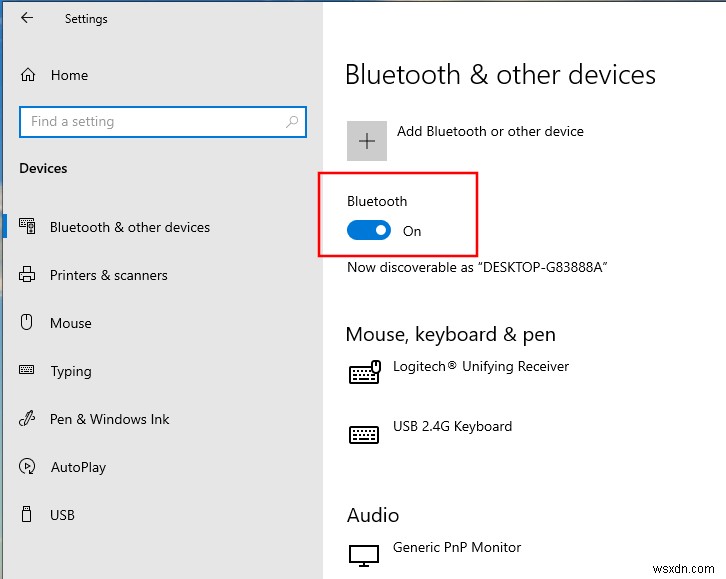Viewport: 726px width, 579px height.
Task: Open Printers & scanners settings
Action: click(x=109, y=275)
